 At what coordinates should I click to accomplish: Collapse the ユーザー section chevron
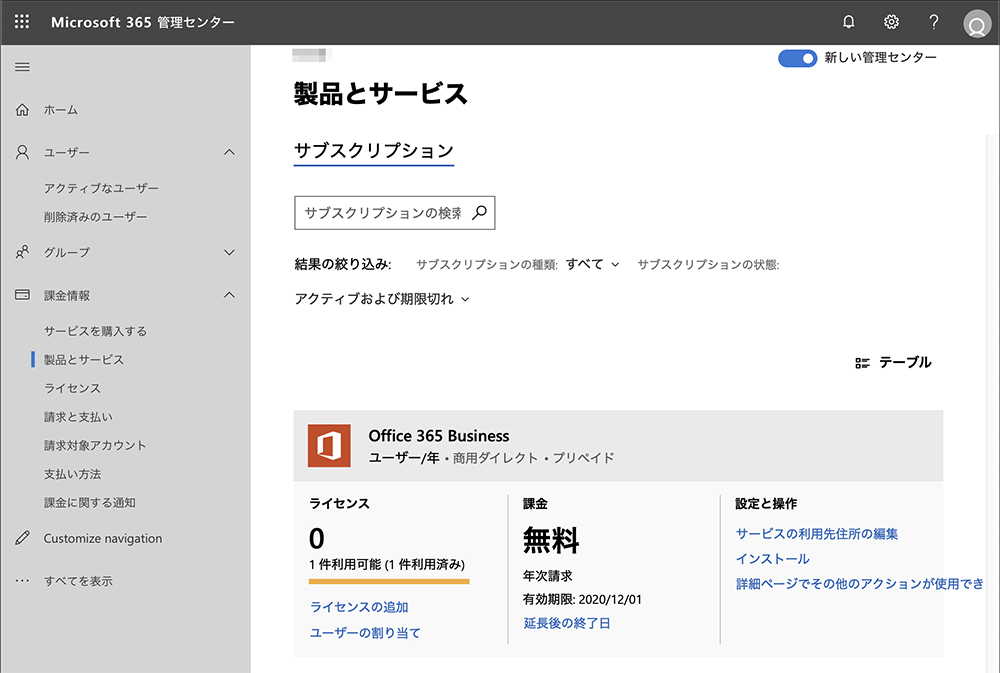(x=230, y=152)
